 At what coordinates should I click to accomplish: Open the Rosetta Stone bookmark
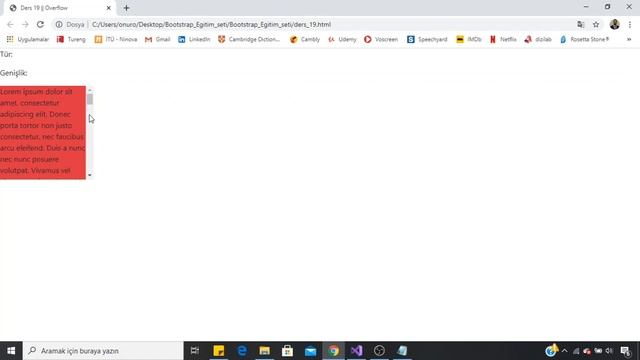tap(585, 39)
